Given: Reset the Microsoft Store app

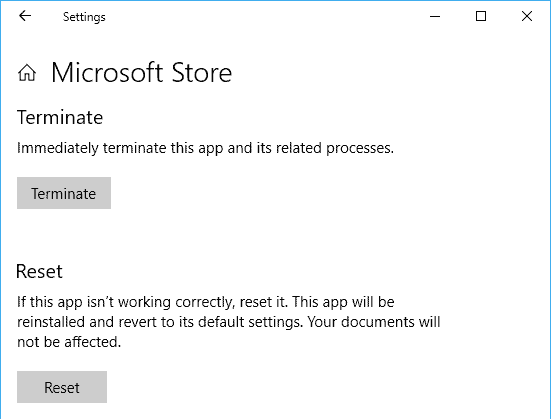Looking at the screenshot, I should [x=62, y=387].
